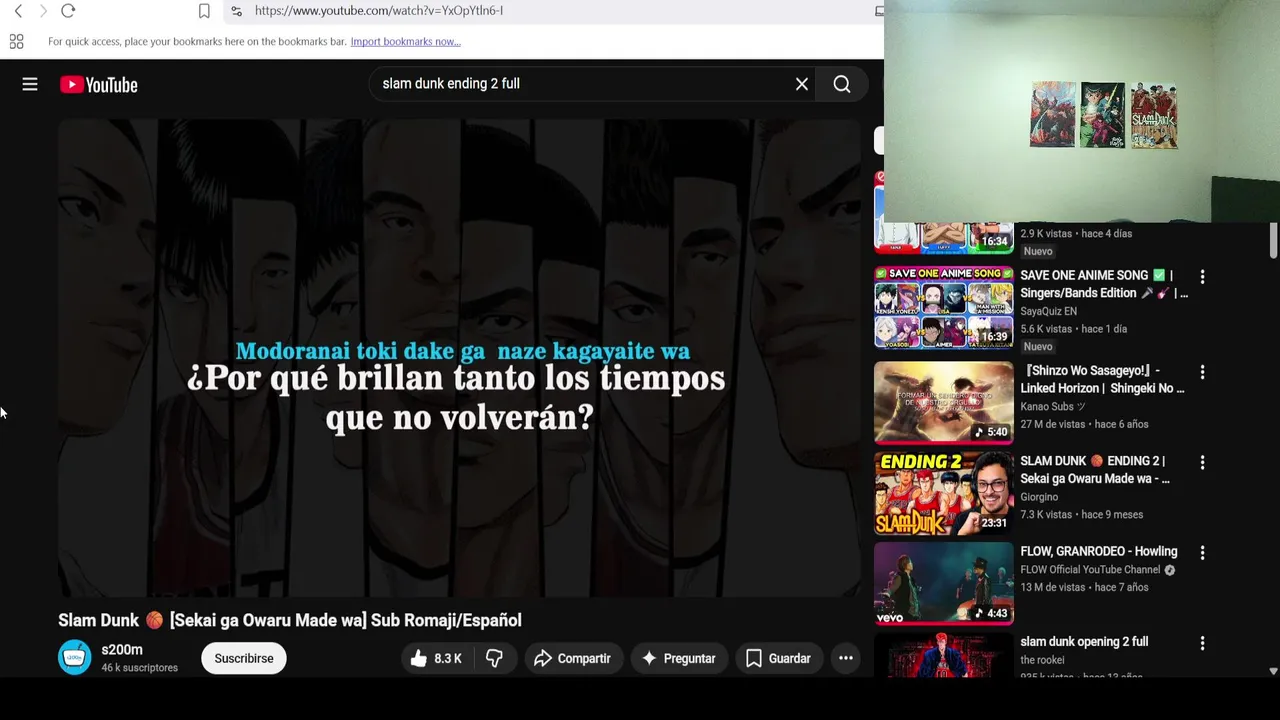This screenshot has height=720, width=1280.
Task: Share the video with Compartir
Action: [x=572, y=658]
